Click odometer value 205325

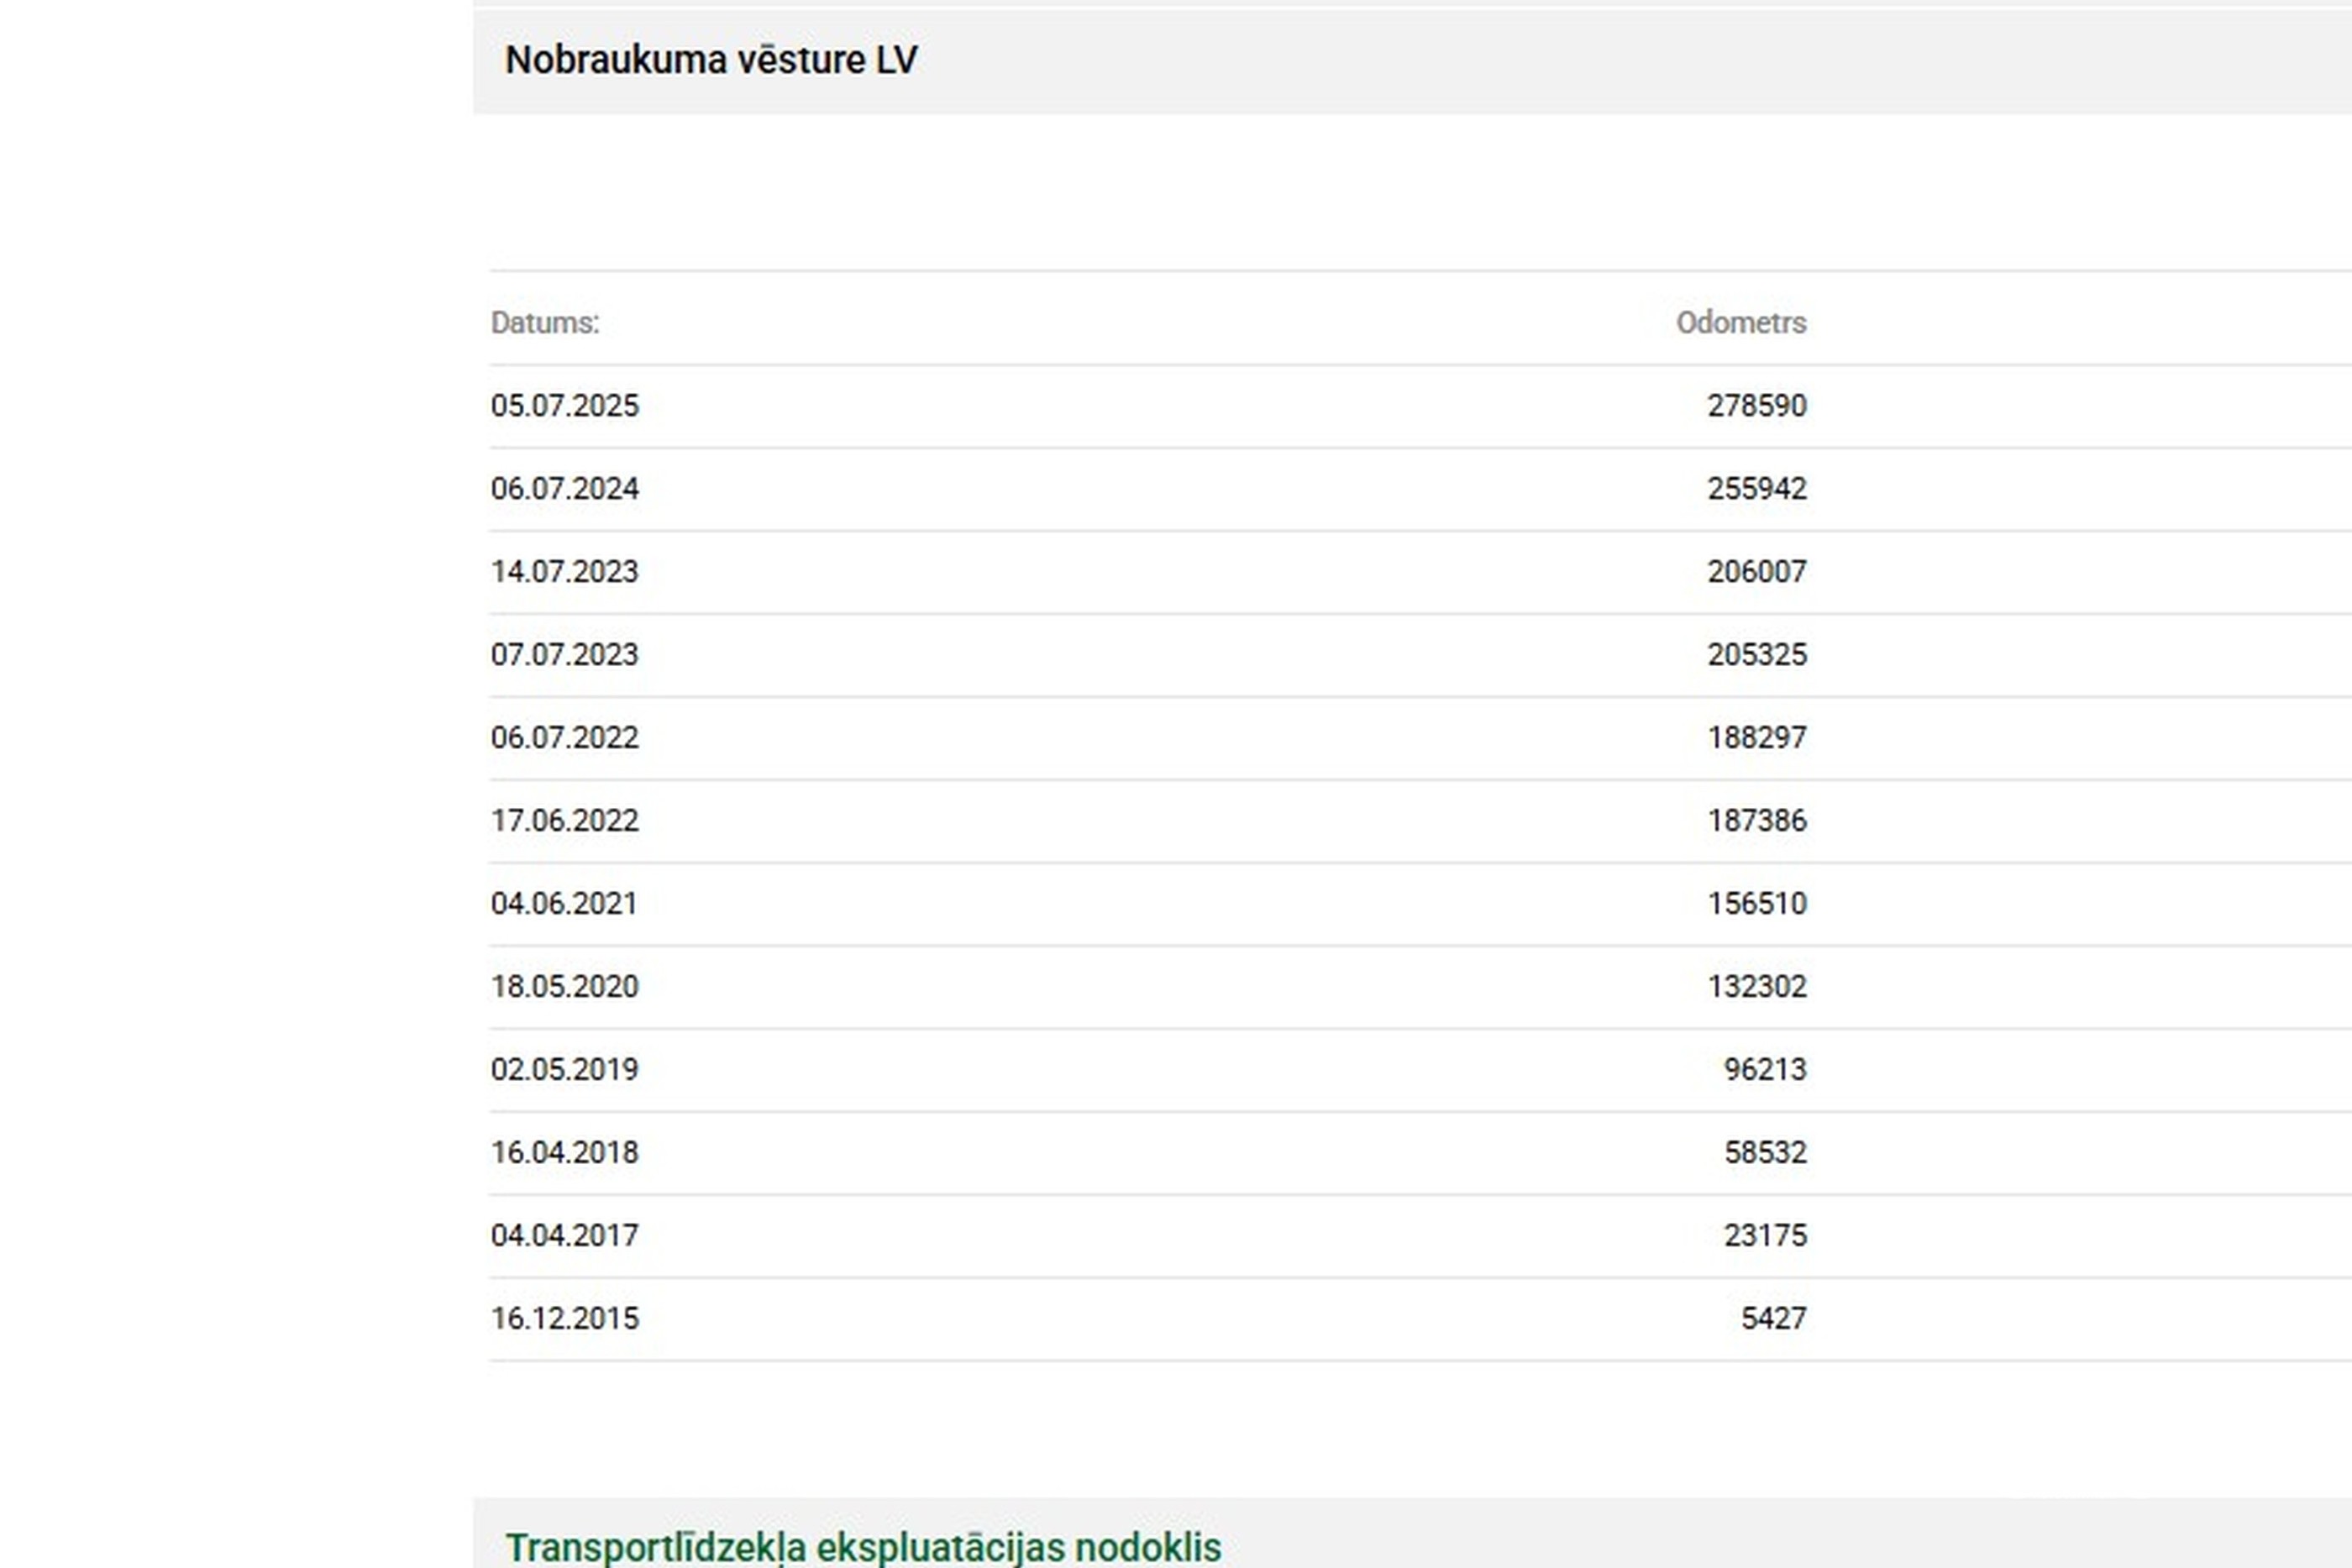point(1756,655)
